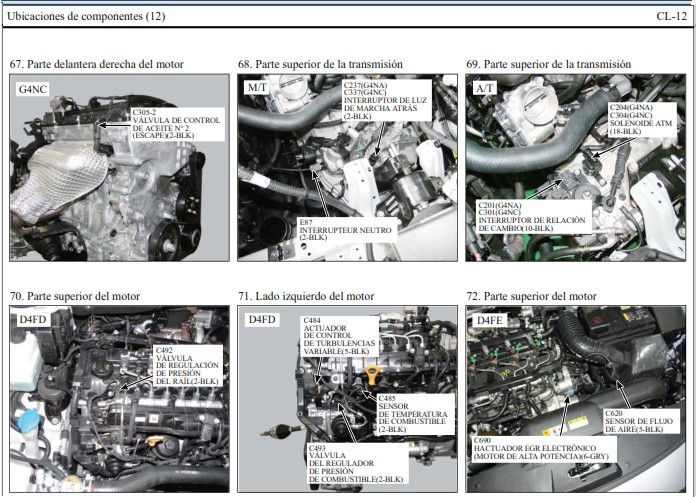Open the D4FD engine top photo 70
Viewport: 697px width, 497px height.
pyautogui.click(x=120, y=399)
